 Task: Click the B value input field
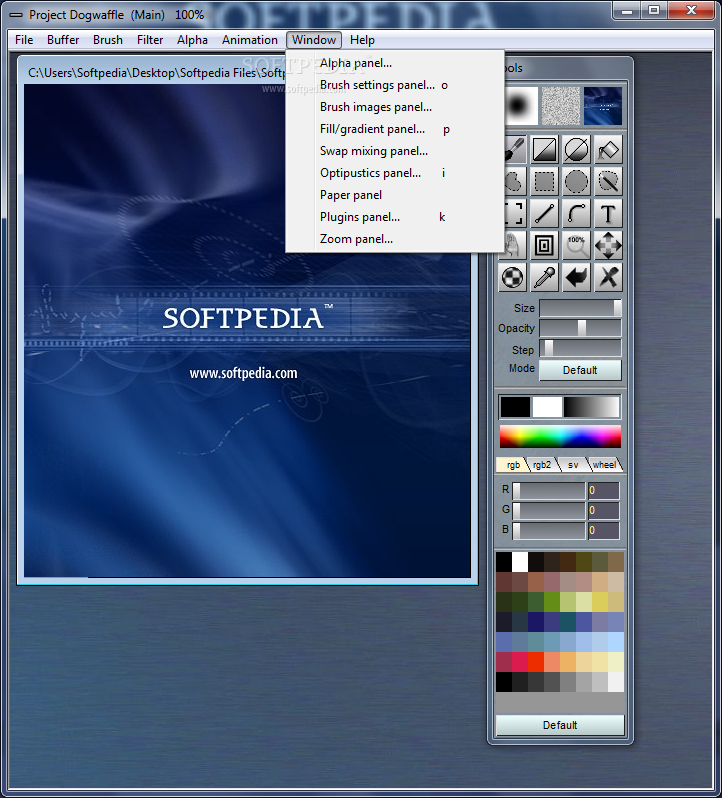(603, 530)
